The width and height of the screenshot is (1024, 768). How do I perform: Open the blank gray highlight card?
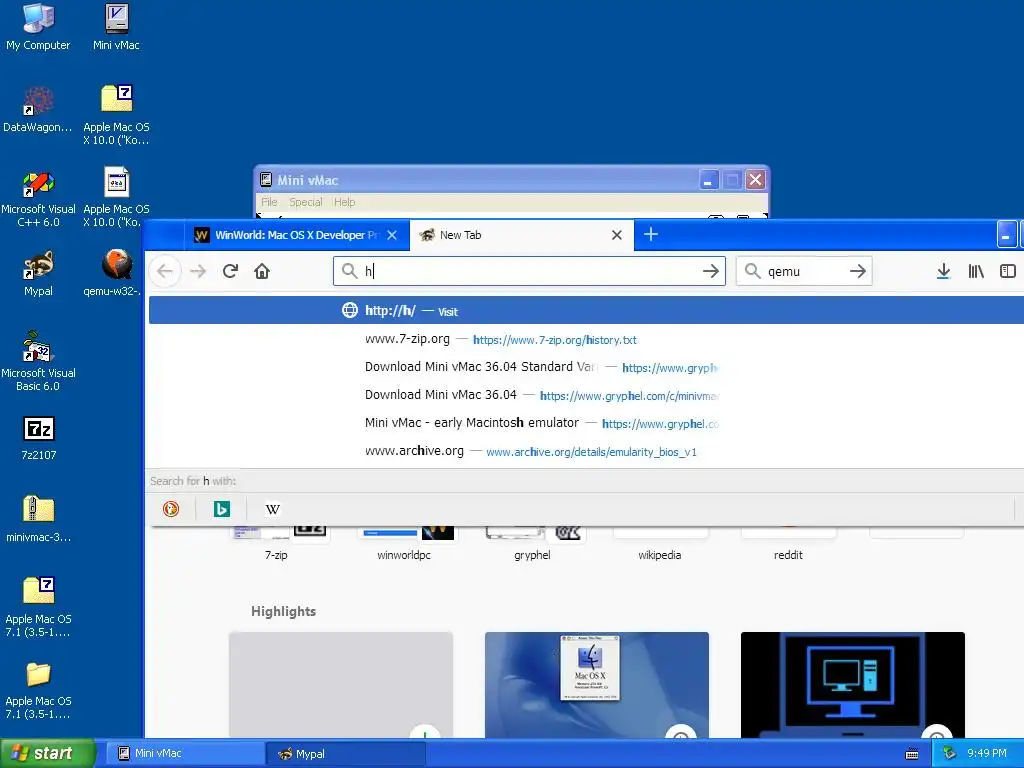(341, 685)
